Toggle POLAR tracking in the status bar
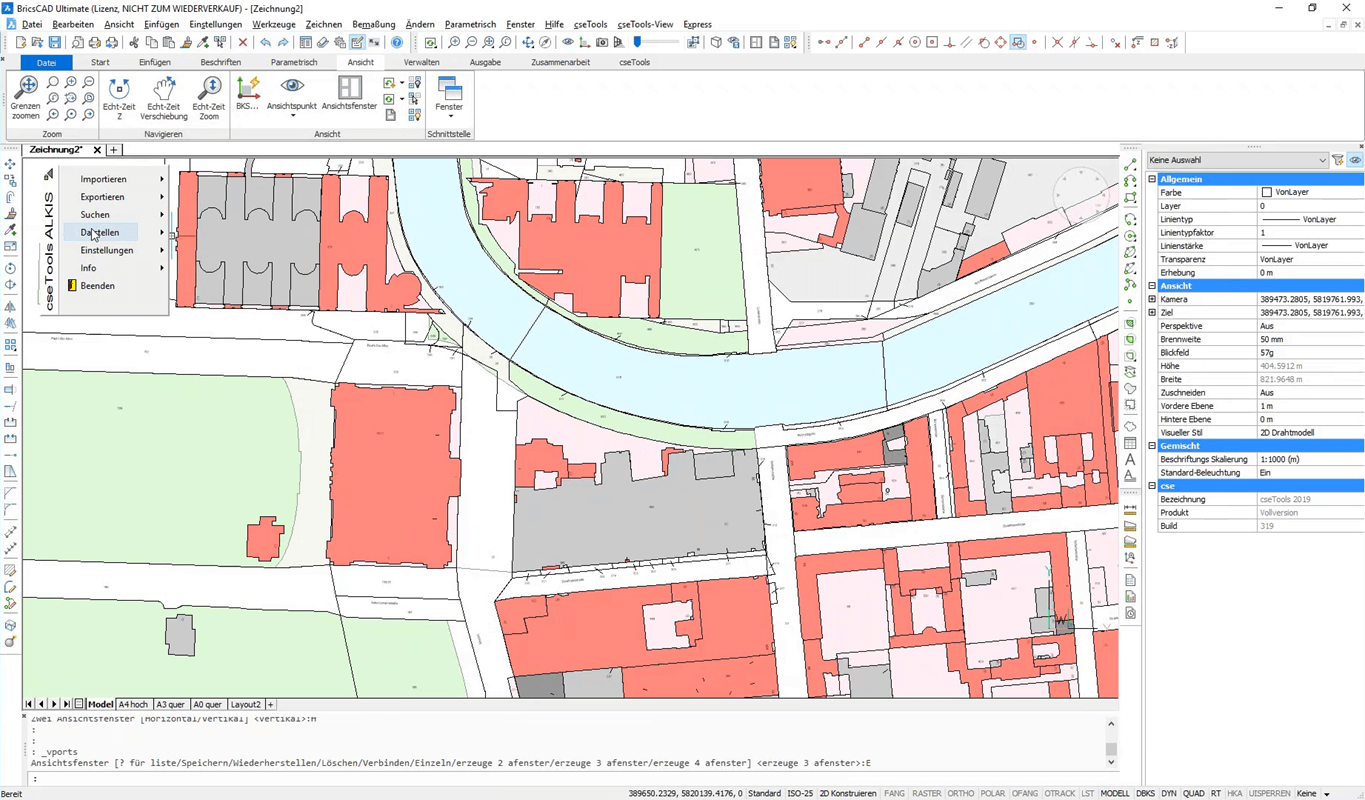Screen dimensions: 1365x800 [992, 793]
